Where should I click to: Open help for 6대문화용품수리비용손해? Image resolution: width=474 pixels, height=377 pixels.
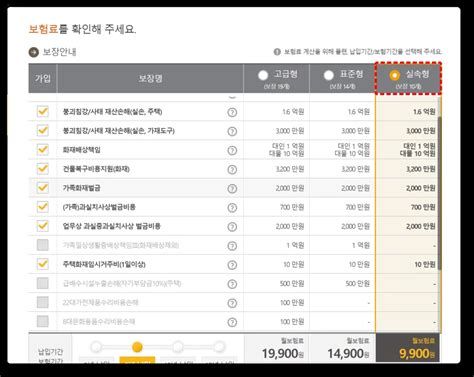pos(232,322)
